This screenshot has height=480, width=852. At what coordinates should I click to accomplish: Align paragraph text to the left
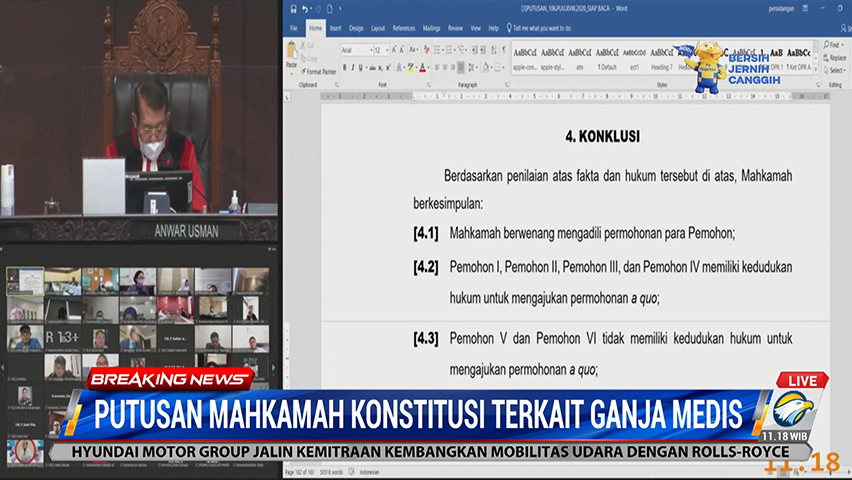437,67
